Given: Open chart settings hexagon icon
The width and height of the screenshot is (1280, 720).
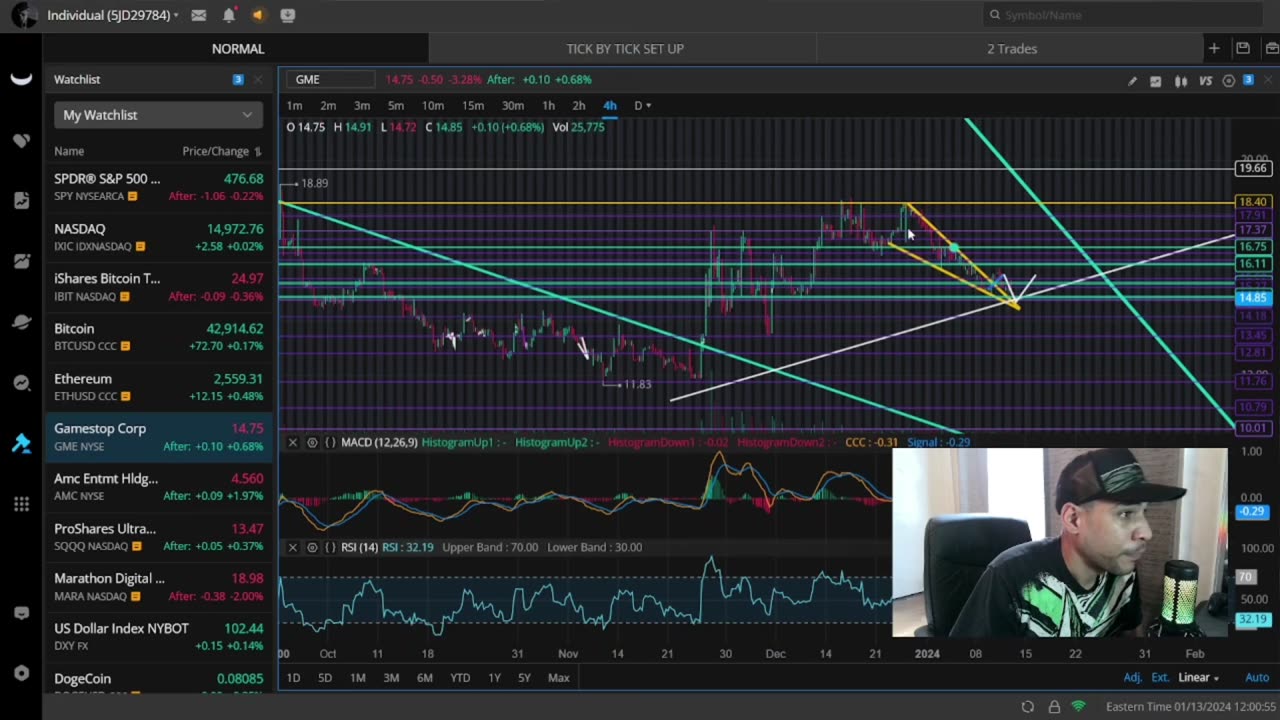Looking at the screenshot, I should click(1229, 81).
